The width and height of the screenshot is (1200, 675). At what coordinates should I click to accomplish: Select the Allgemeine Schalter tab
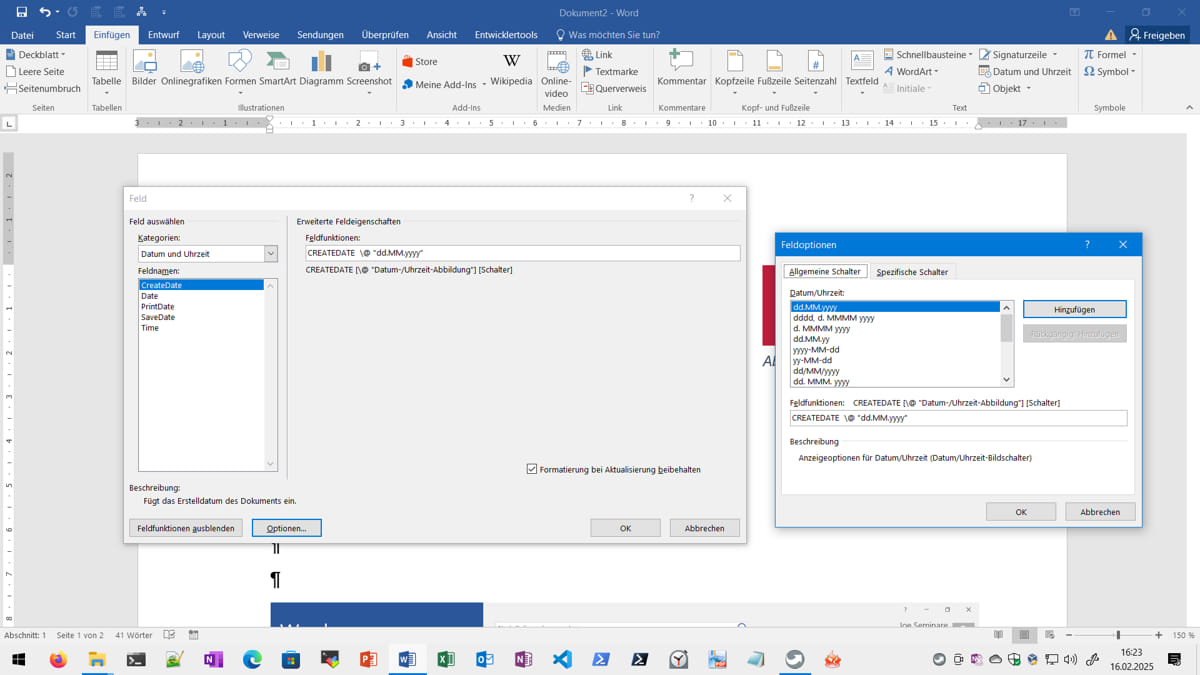tap(825, 272)
